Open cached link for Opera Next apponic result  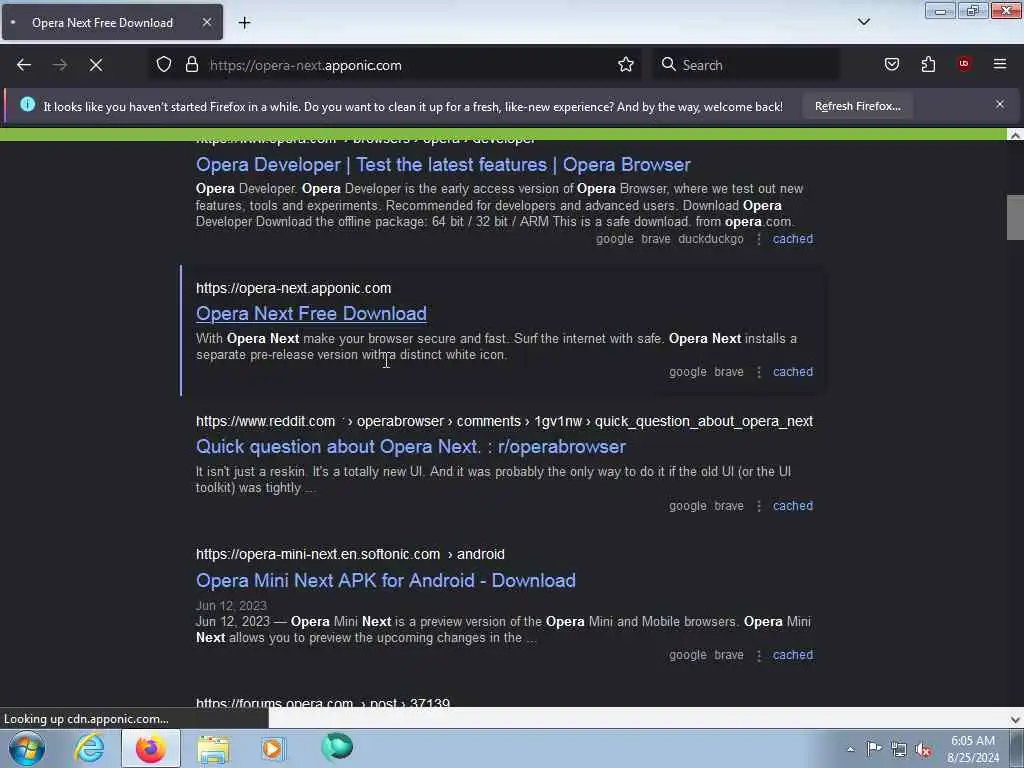[793, 372]
